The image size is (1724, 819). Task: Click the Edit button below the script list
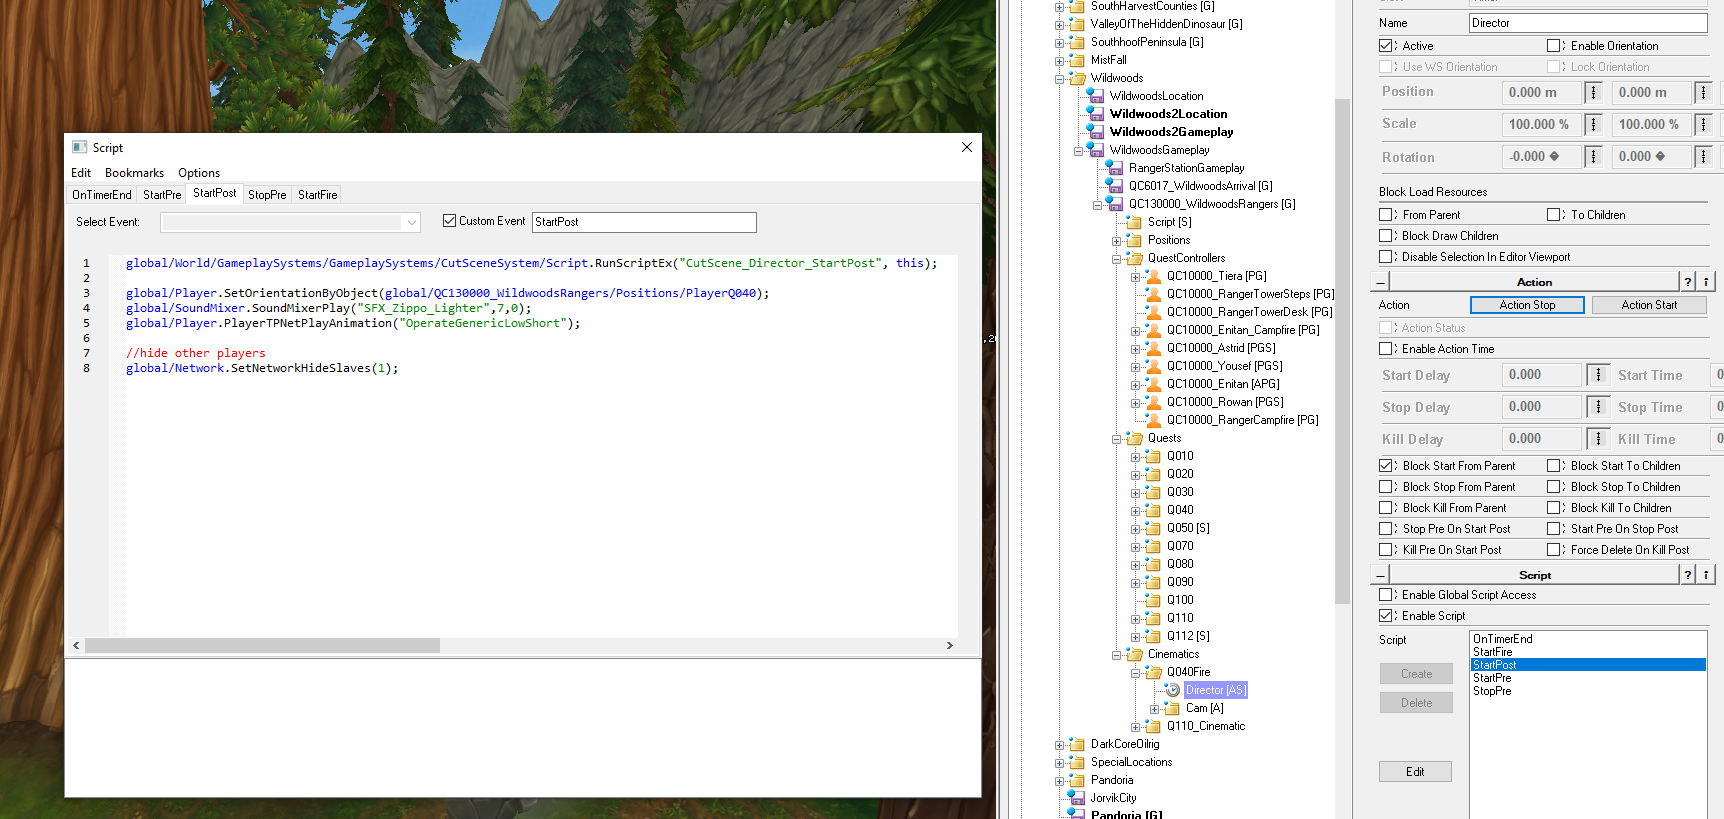(x=1415, y=772)
